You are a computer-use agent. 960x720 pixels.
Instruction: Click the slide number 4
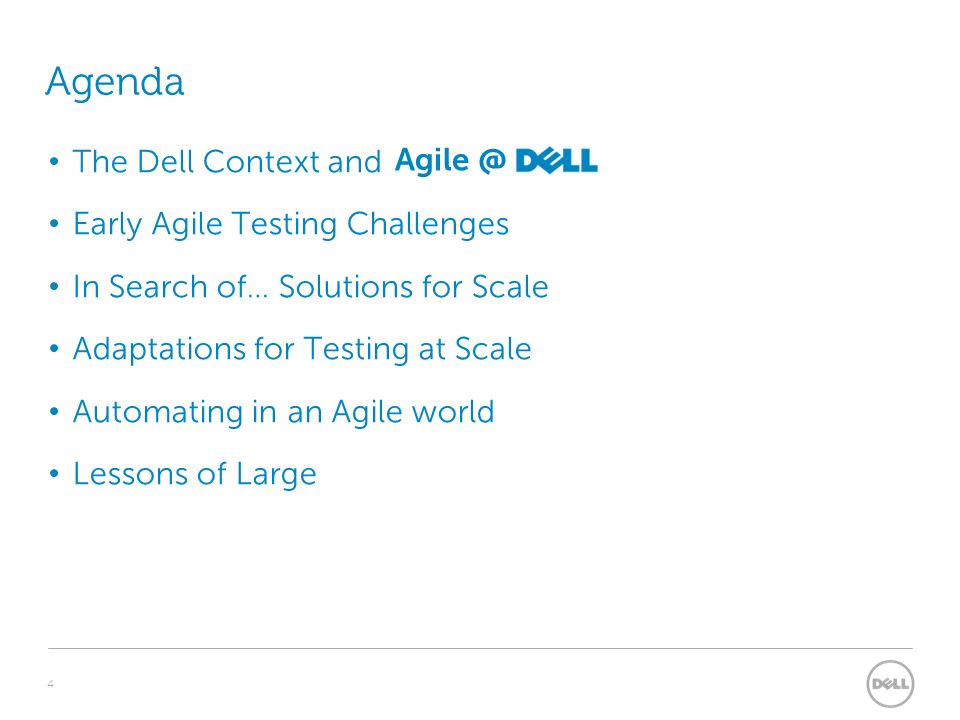[51, 683]
